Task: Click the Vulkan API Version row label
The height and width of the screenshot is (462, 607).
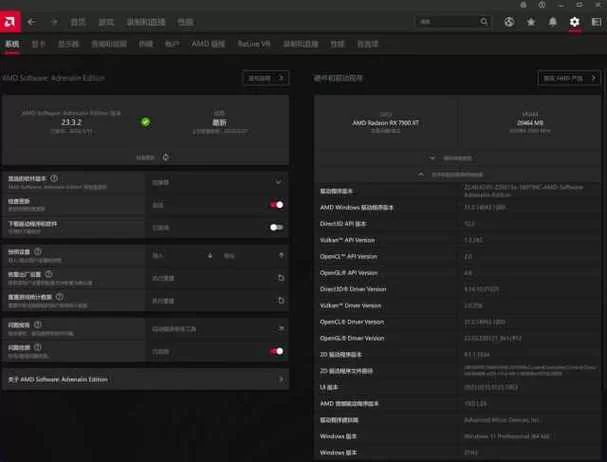Action: [x=347, y=240]
